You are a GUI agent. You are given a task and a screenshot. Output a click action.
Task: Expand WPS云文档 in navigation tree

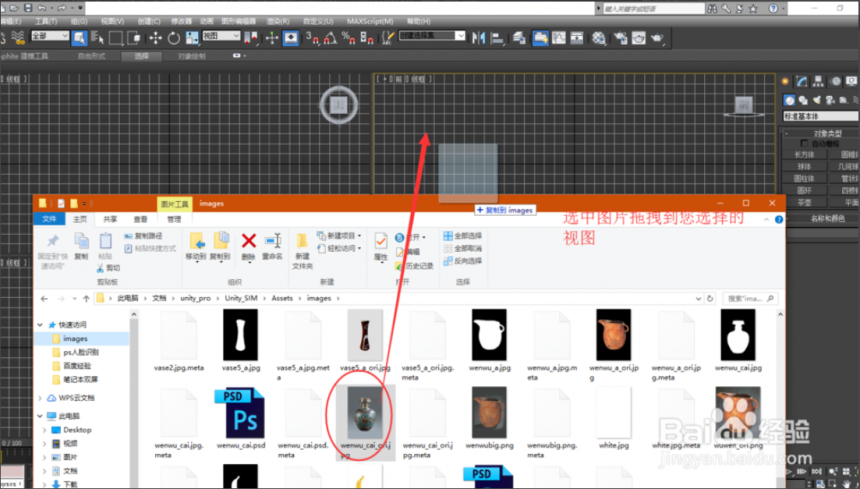(x=40, y=398)
